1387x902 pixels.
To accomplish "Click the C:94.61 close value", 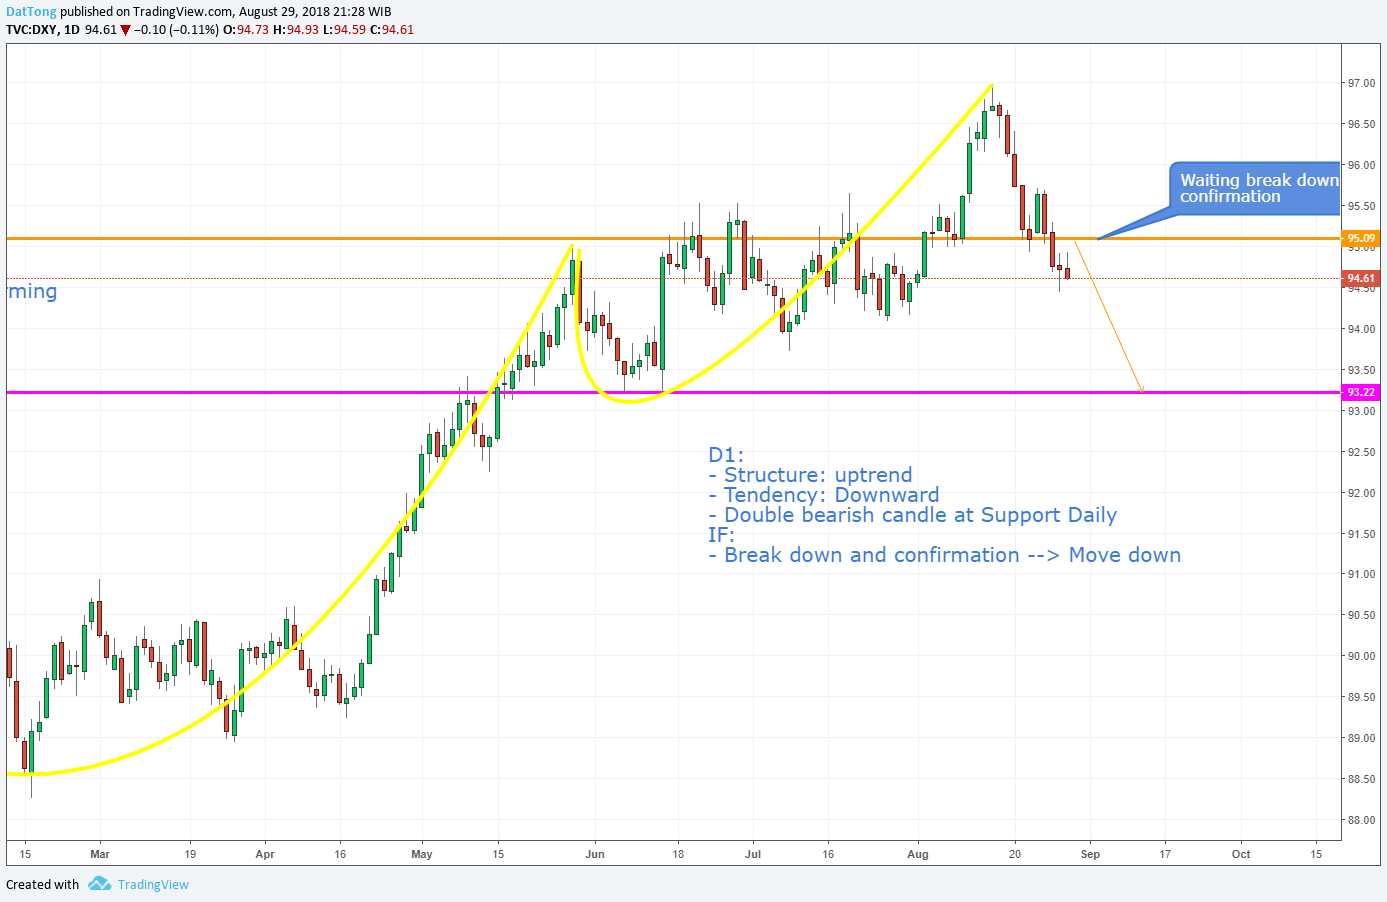I will [x=391, y=30].
